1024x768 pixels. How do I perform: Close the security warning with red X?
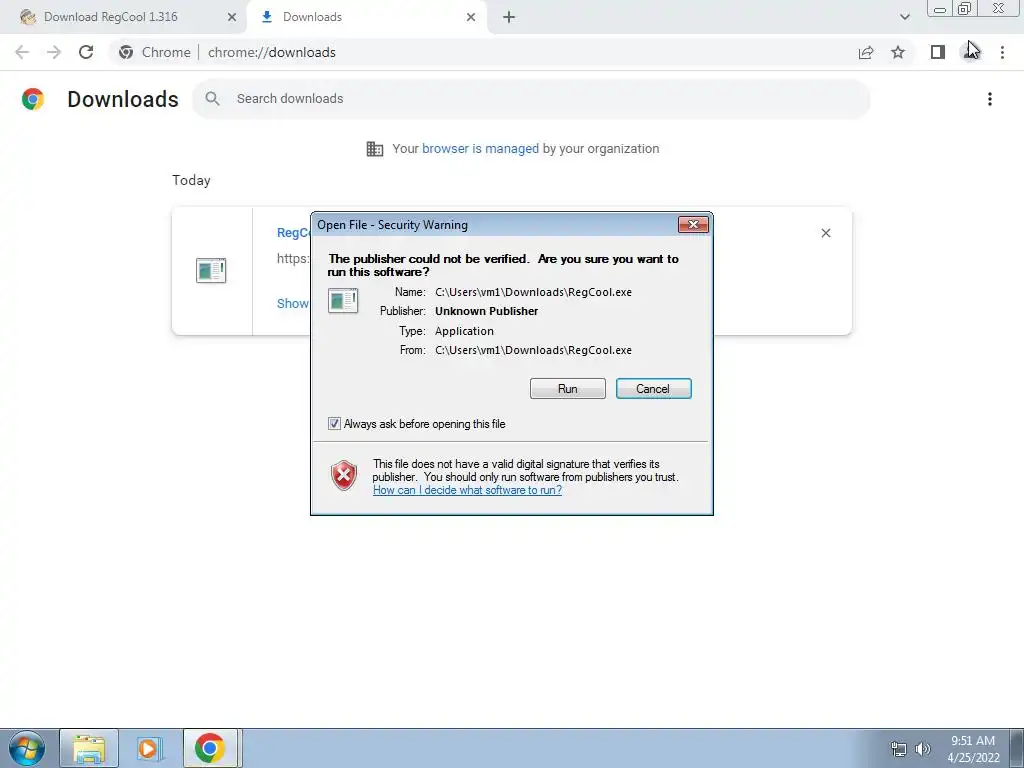(693, 225)
